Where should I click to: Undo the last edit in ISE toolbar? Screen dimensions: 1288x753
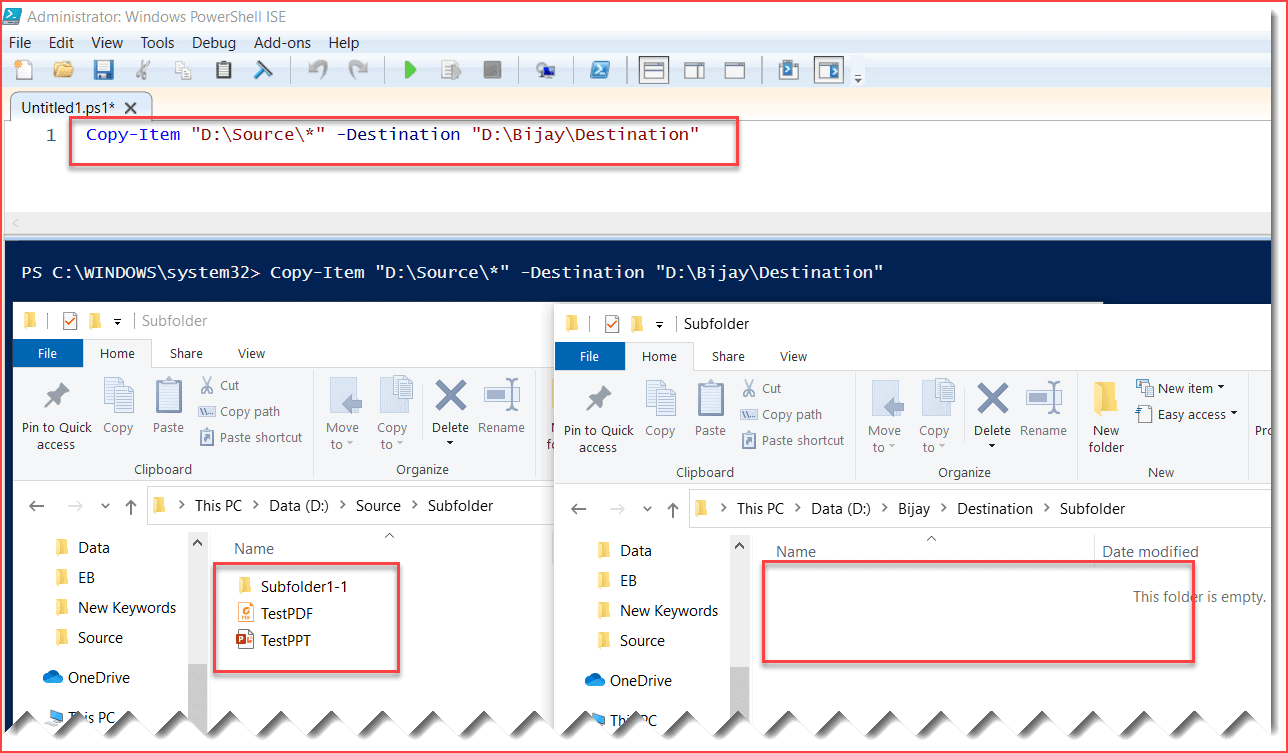pyautogui.click(x=318, y=69)
